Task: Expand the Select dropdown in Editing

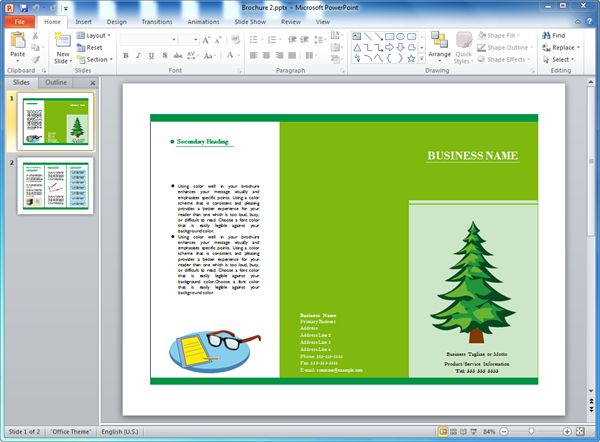Action: coord(560,59)
